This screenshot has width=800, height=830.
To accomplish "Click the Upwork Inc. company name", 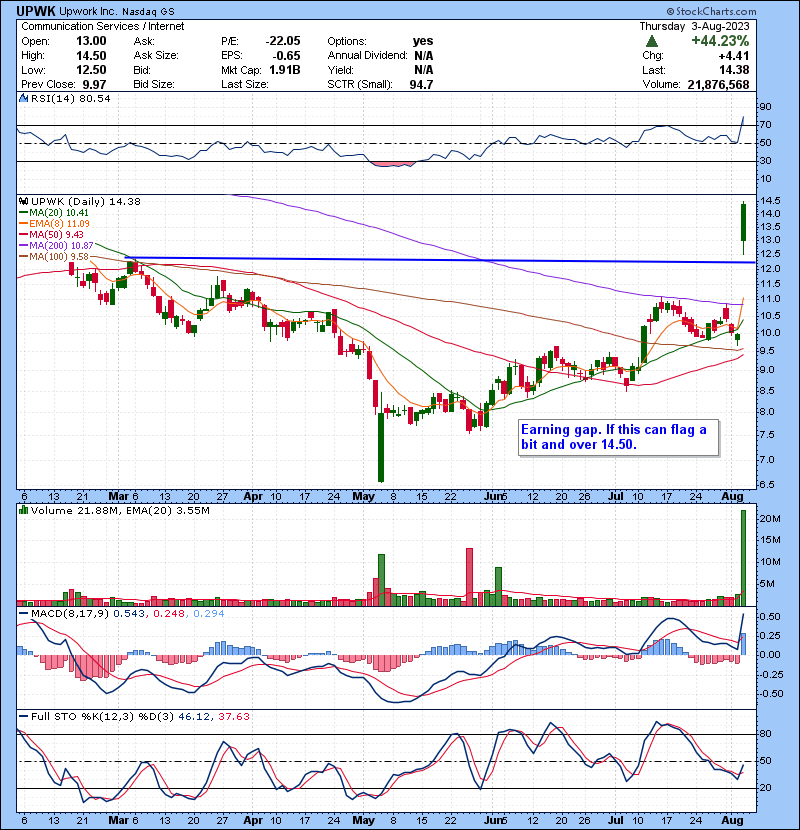I will (87, 11).
